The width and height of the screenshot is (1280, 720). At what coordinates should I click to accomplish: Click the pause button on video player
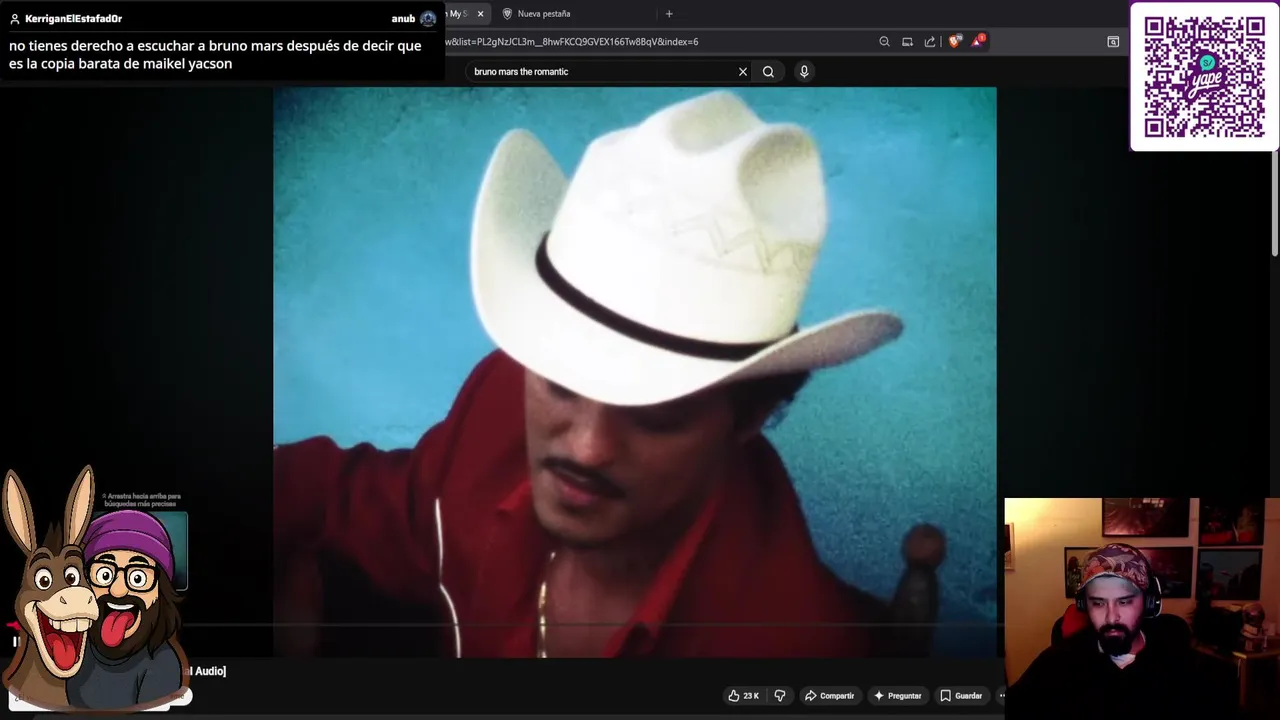coord(16,642)
